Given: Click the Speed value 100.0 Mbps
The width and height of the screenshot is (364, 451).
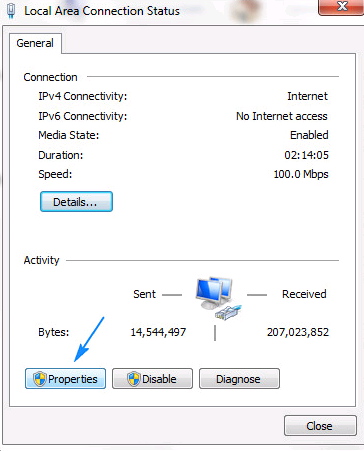Looking at the screenshot, I should coord(301,174).
